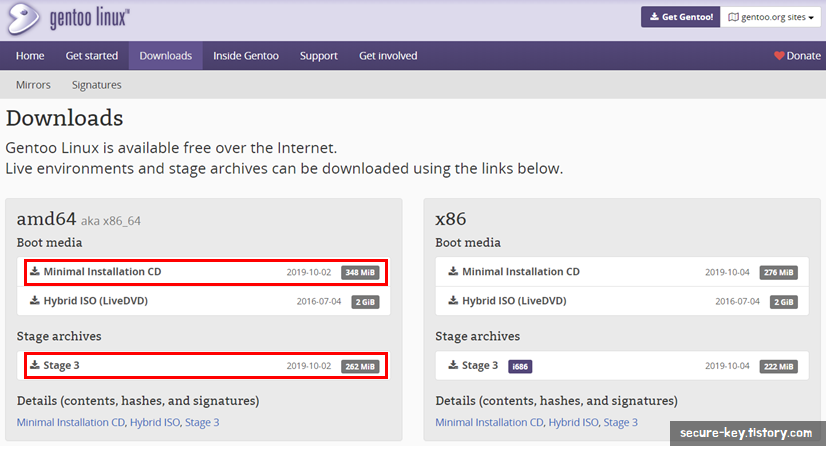This screenshot has width=826, height=450.
Task: Click the i686 badge on x86 Stage 3
Action: coord(520,367)
